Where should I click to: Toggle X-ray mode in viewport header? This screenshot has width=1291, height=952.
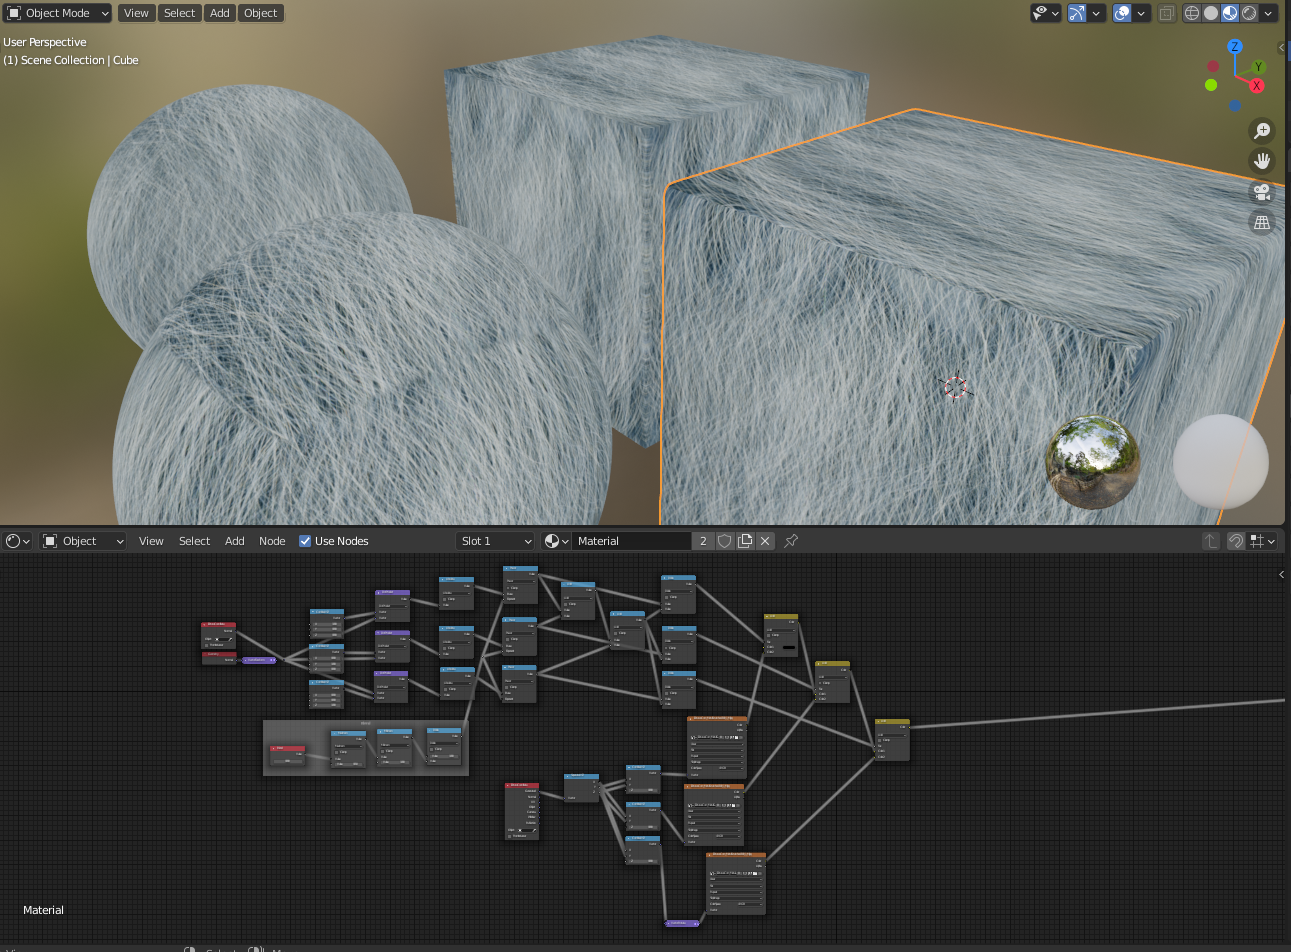1167,13
